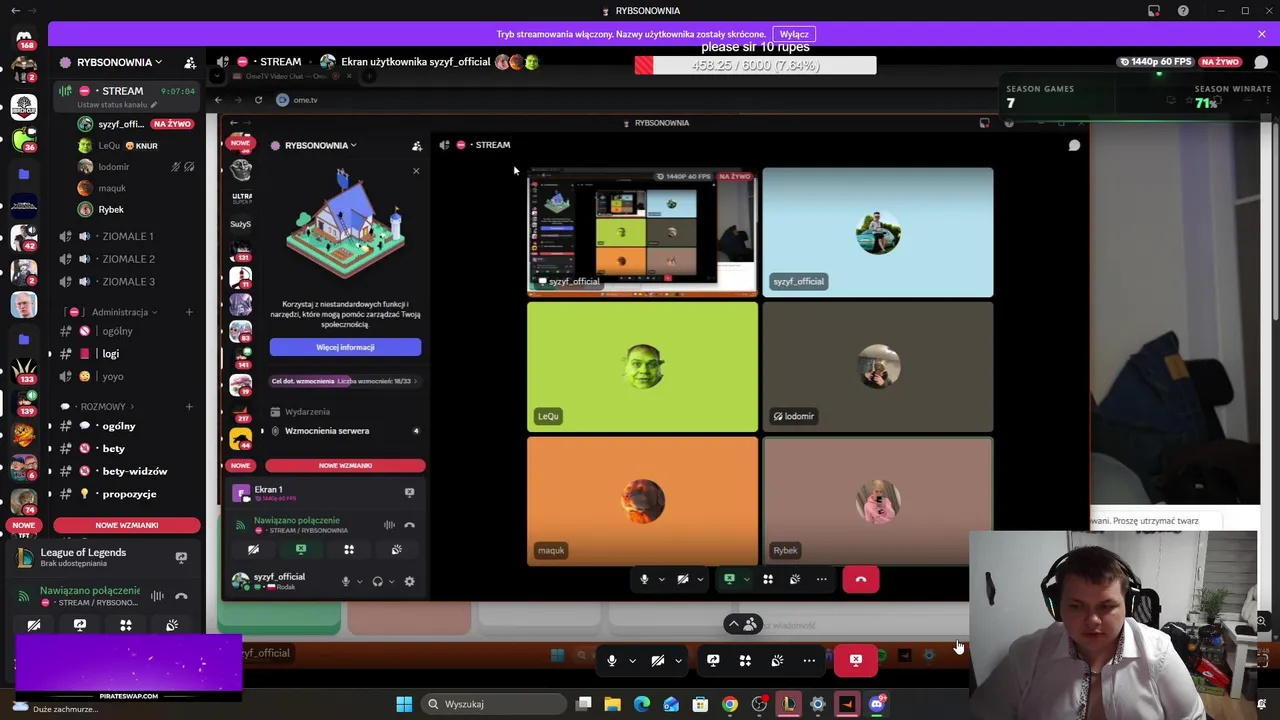The width and height of the screenshot is (1280, 720).
Task: Click donation goal progress bar at top
Action: pyautogui.click(x=755, y=65)
